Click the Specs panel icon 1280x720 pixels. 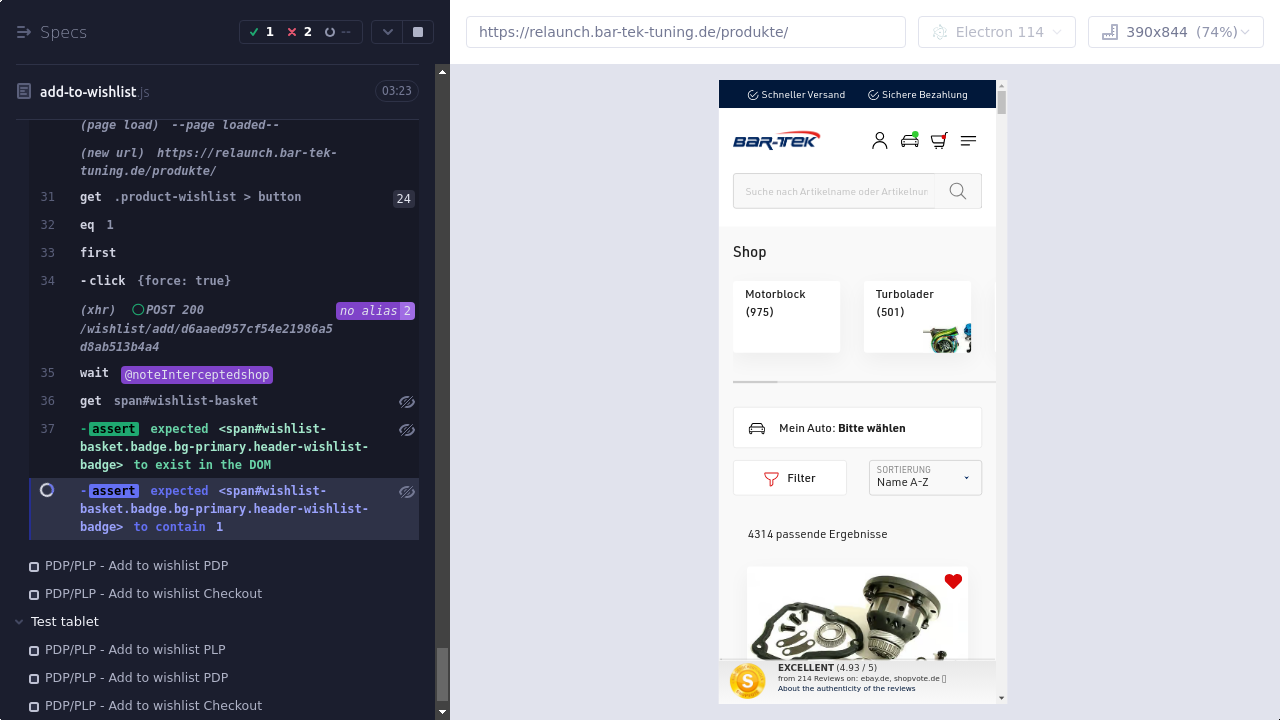(x=24, y=32)
